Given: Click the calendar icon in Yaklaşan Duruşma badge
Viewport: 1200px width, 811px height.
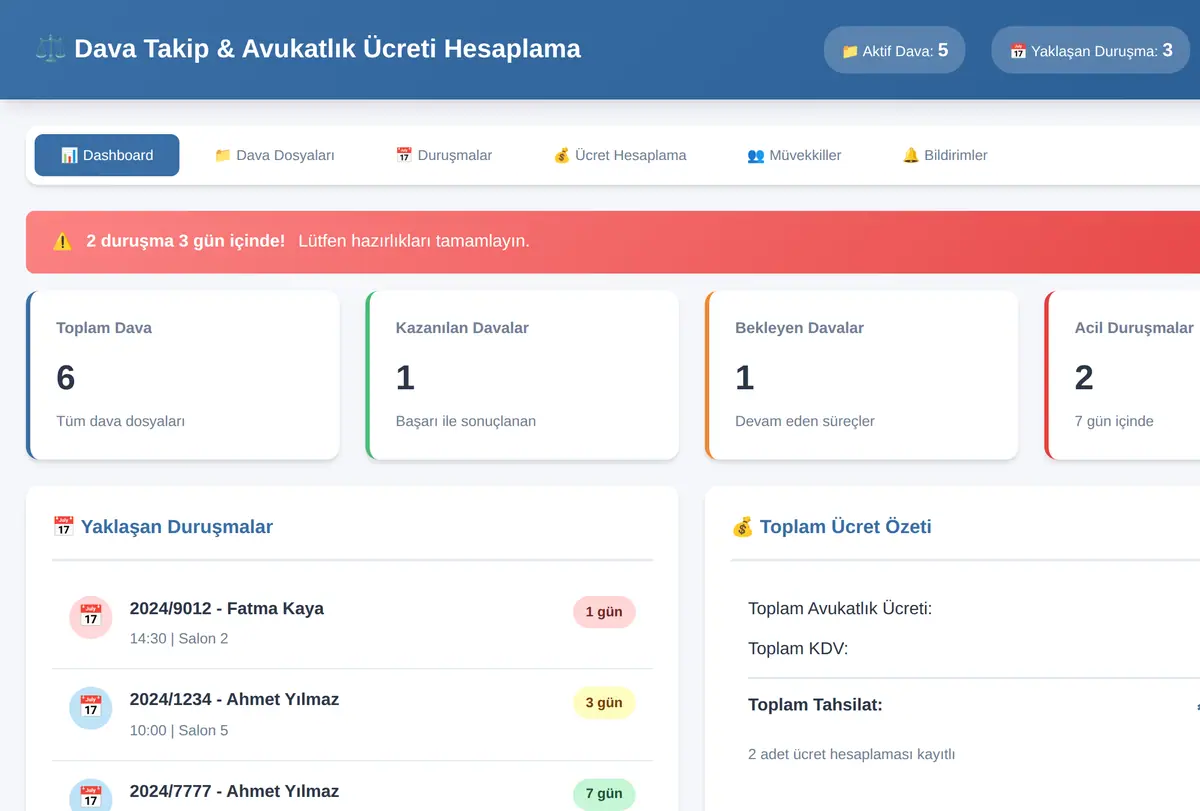Looking at the screenshot, I should click(1018, 51).
